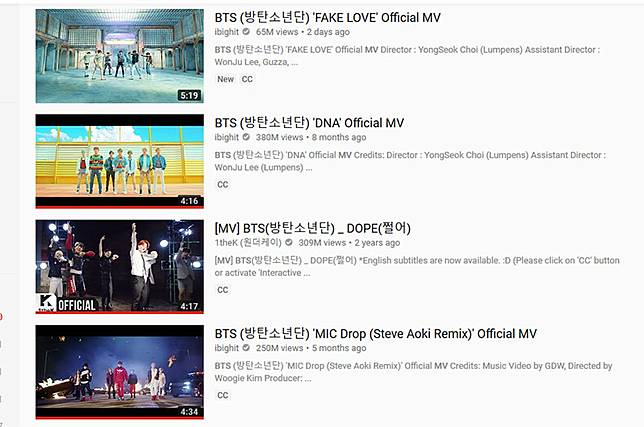Screen dimensions: 644x427
Task: Click verified badge next to ibighit on FAKE LOVE
Action: click(246, 32)
